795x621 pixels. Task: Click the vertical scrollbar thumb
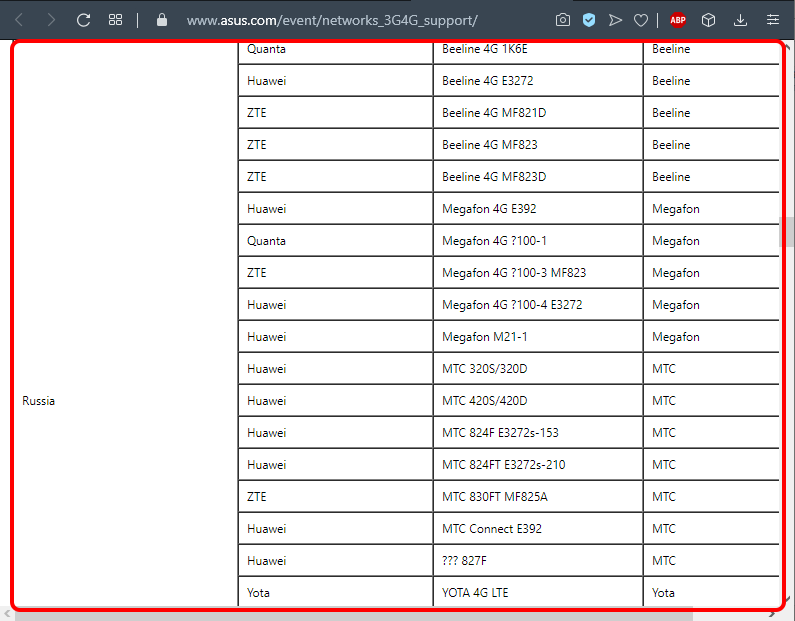[x=787, y=232]
